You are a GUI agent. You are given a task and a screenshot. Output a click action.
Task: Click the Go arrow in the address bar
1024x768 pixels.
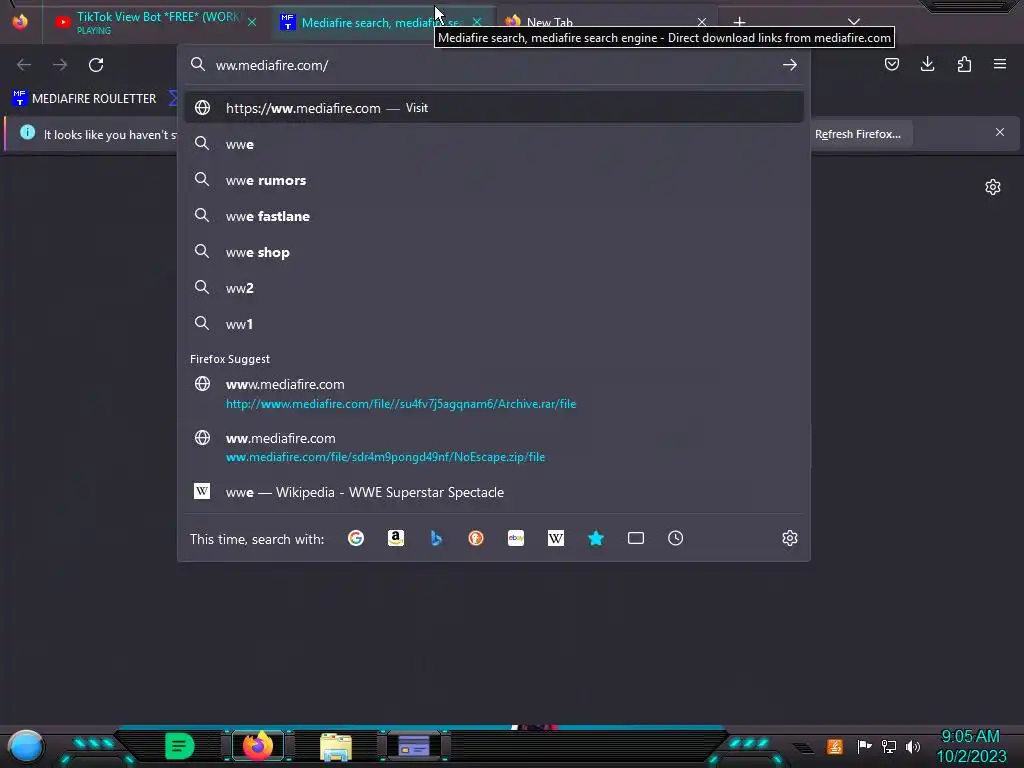(790, 65)
